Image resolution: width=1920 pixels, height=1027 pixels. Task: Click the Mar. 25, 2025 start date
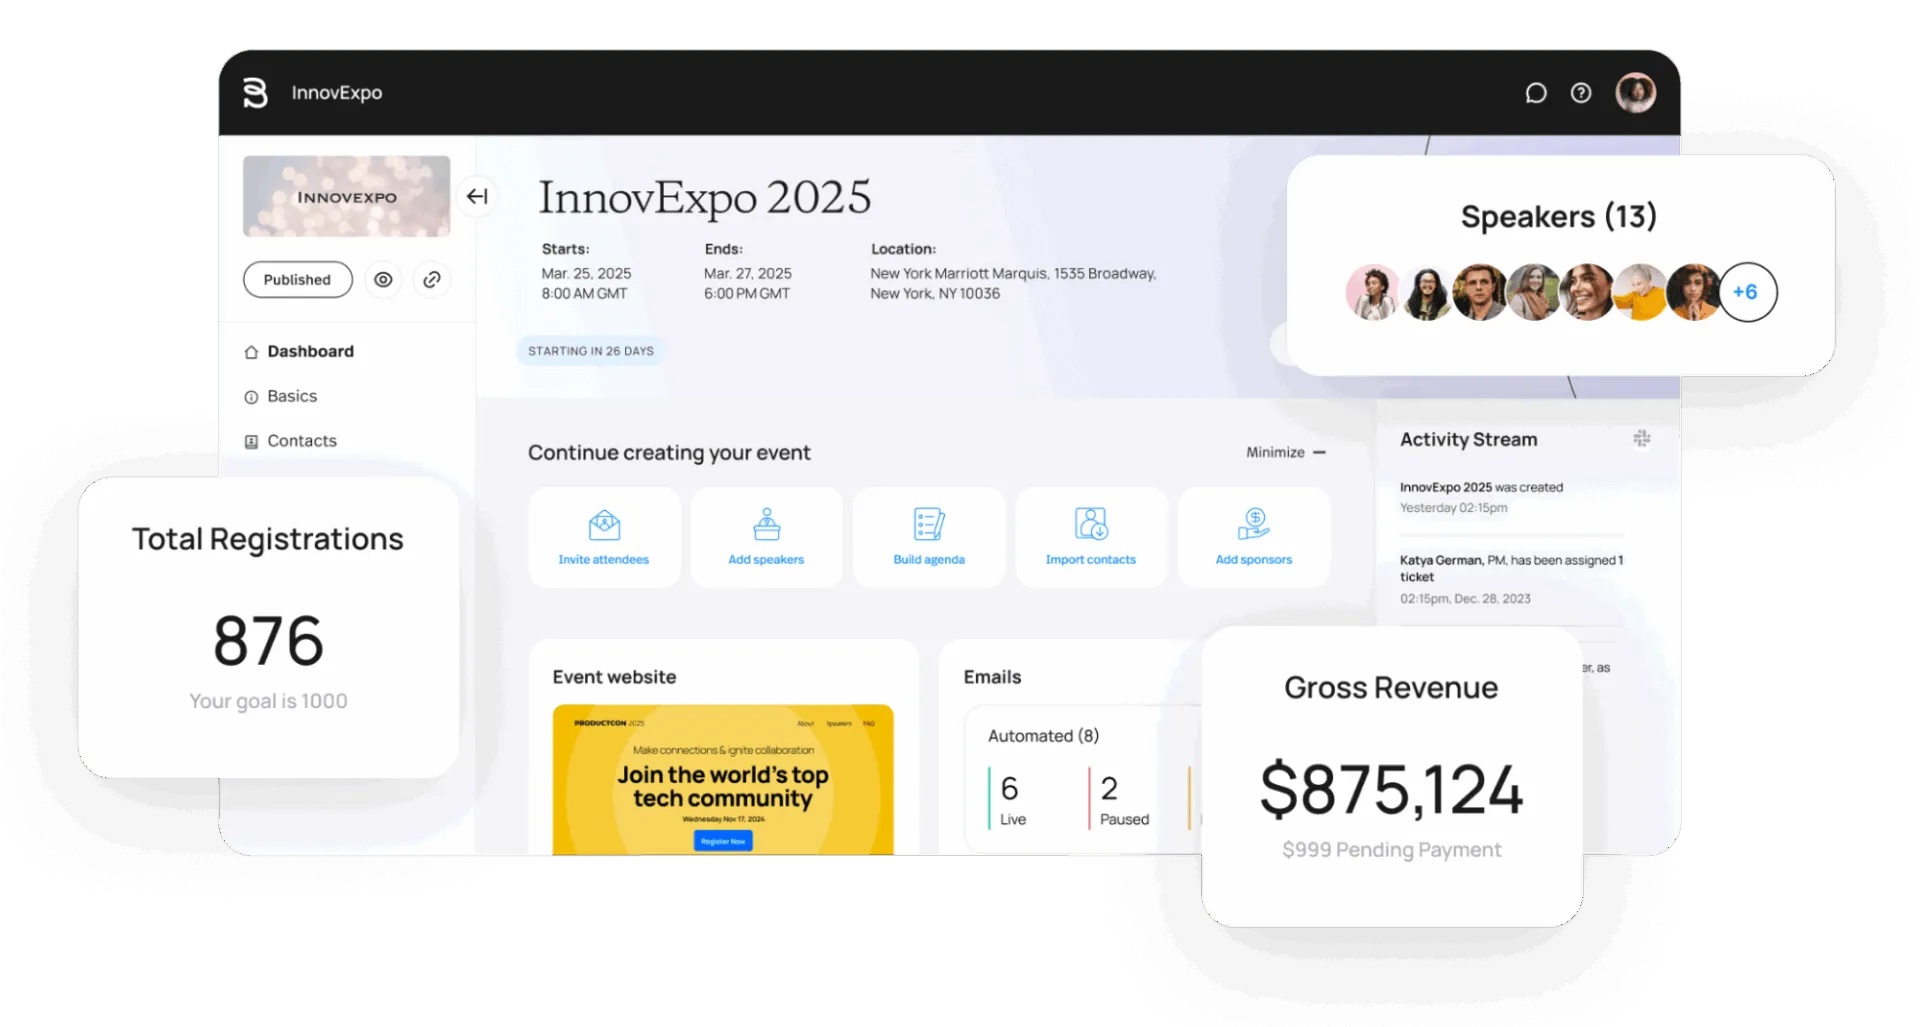[x=586, y=273]
